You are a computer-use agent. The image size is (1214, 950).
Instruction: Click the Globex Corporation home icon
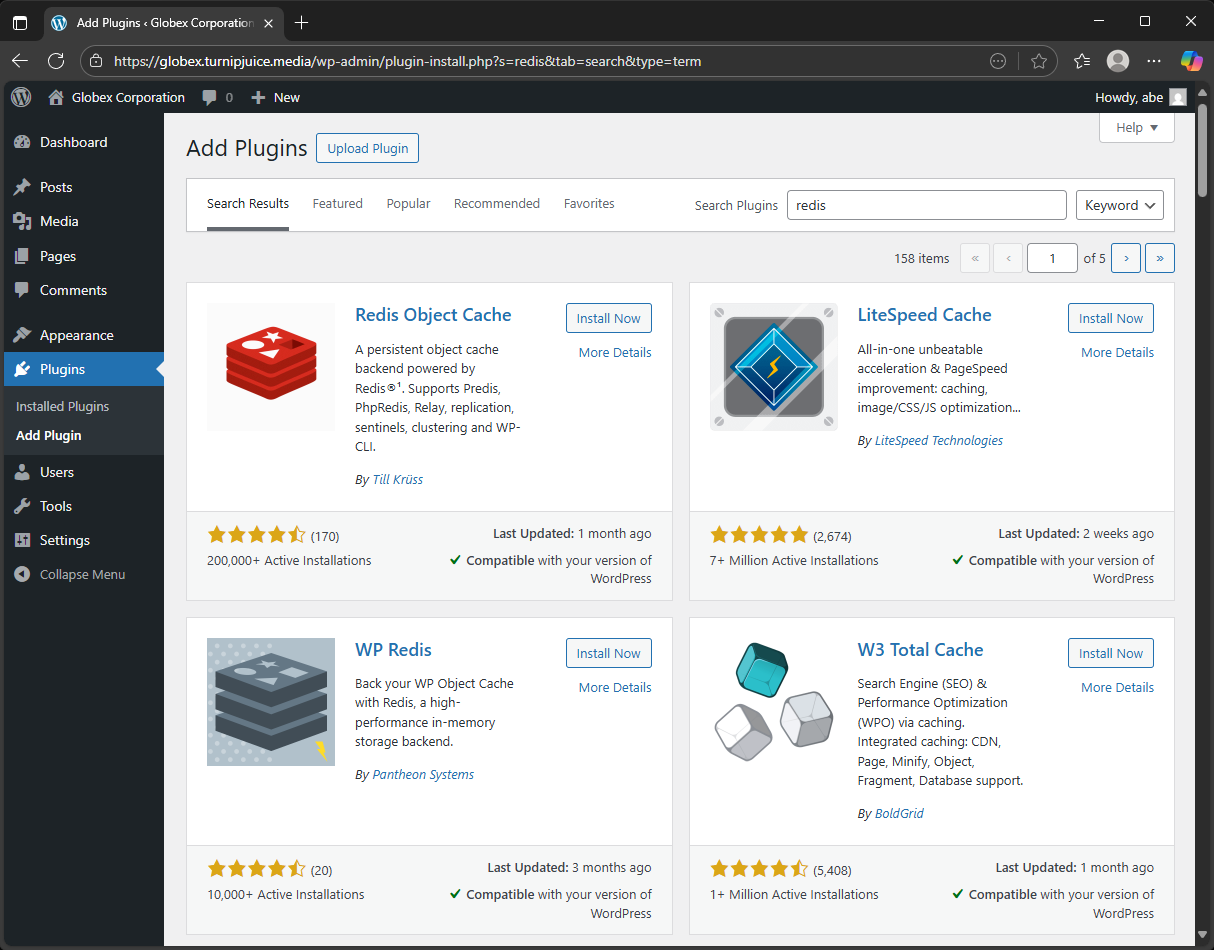[x=56, y=97]
